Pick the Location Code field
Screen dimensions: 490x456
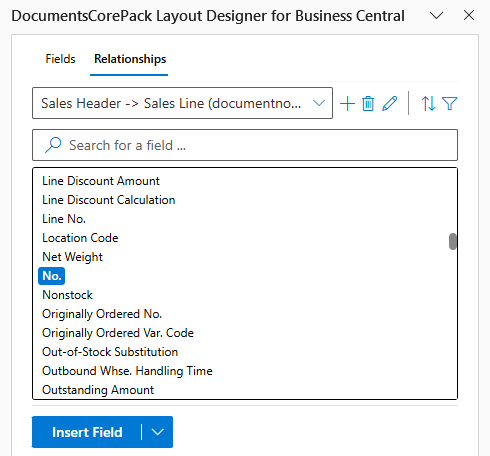[80, 238]
